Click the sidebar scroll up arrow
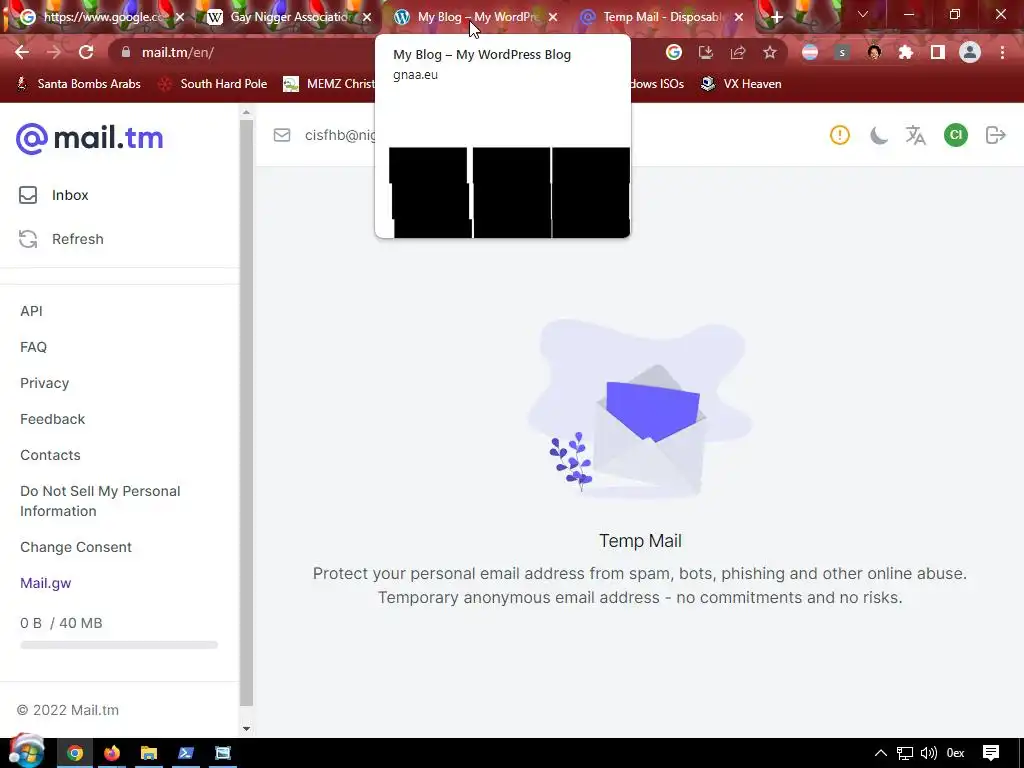Screen dimensions: 1024x768 click(246, 112)
